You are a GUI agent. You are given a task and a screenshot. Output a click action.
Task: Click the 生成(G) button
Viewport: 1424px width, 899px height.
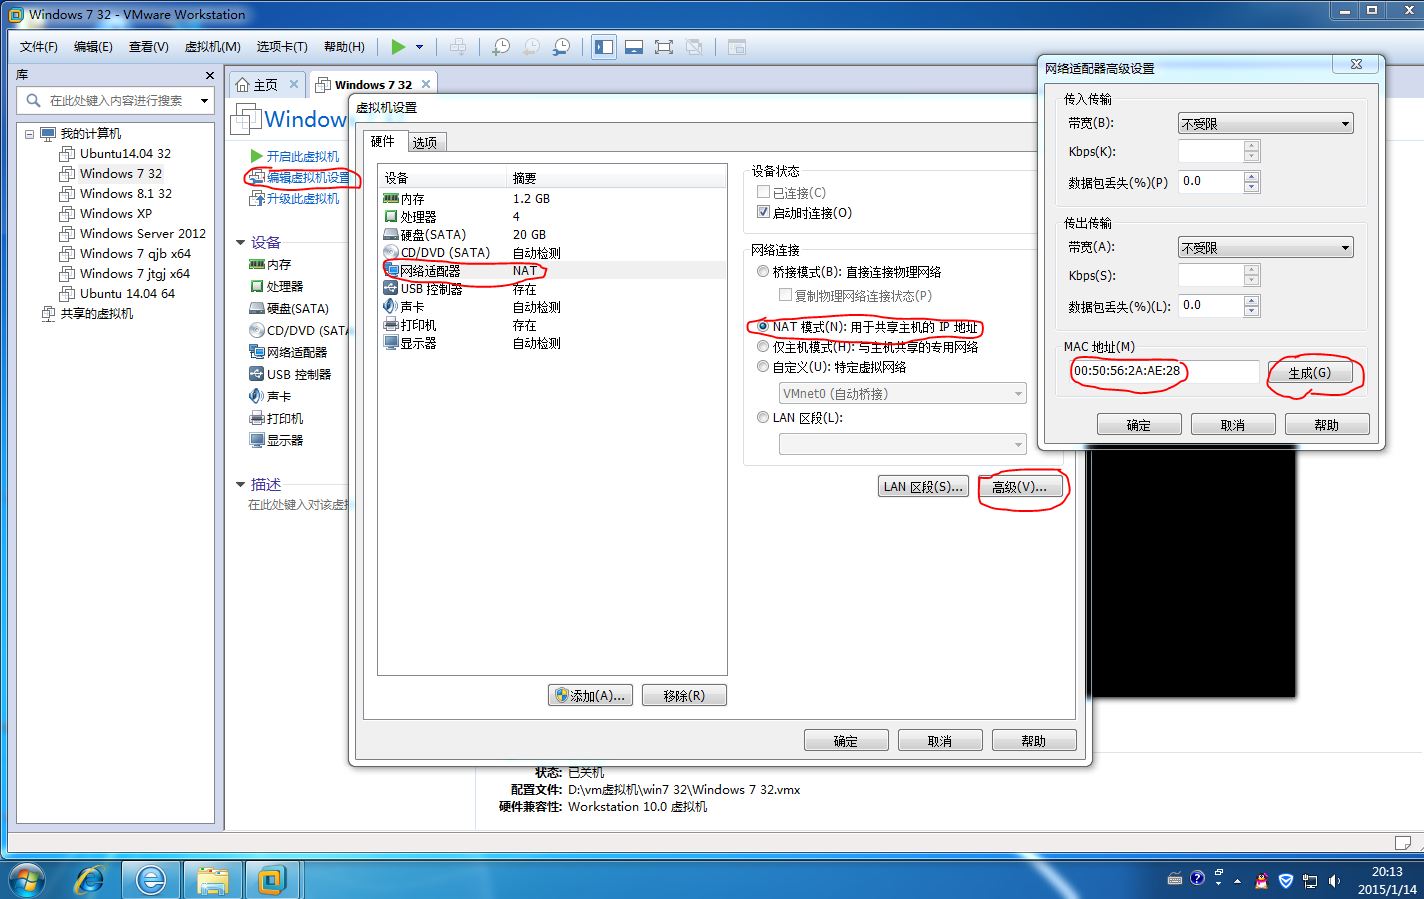[x=1310, y=372]
